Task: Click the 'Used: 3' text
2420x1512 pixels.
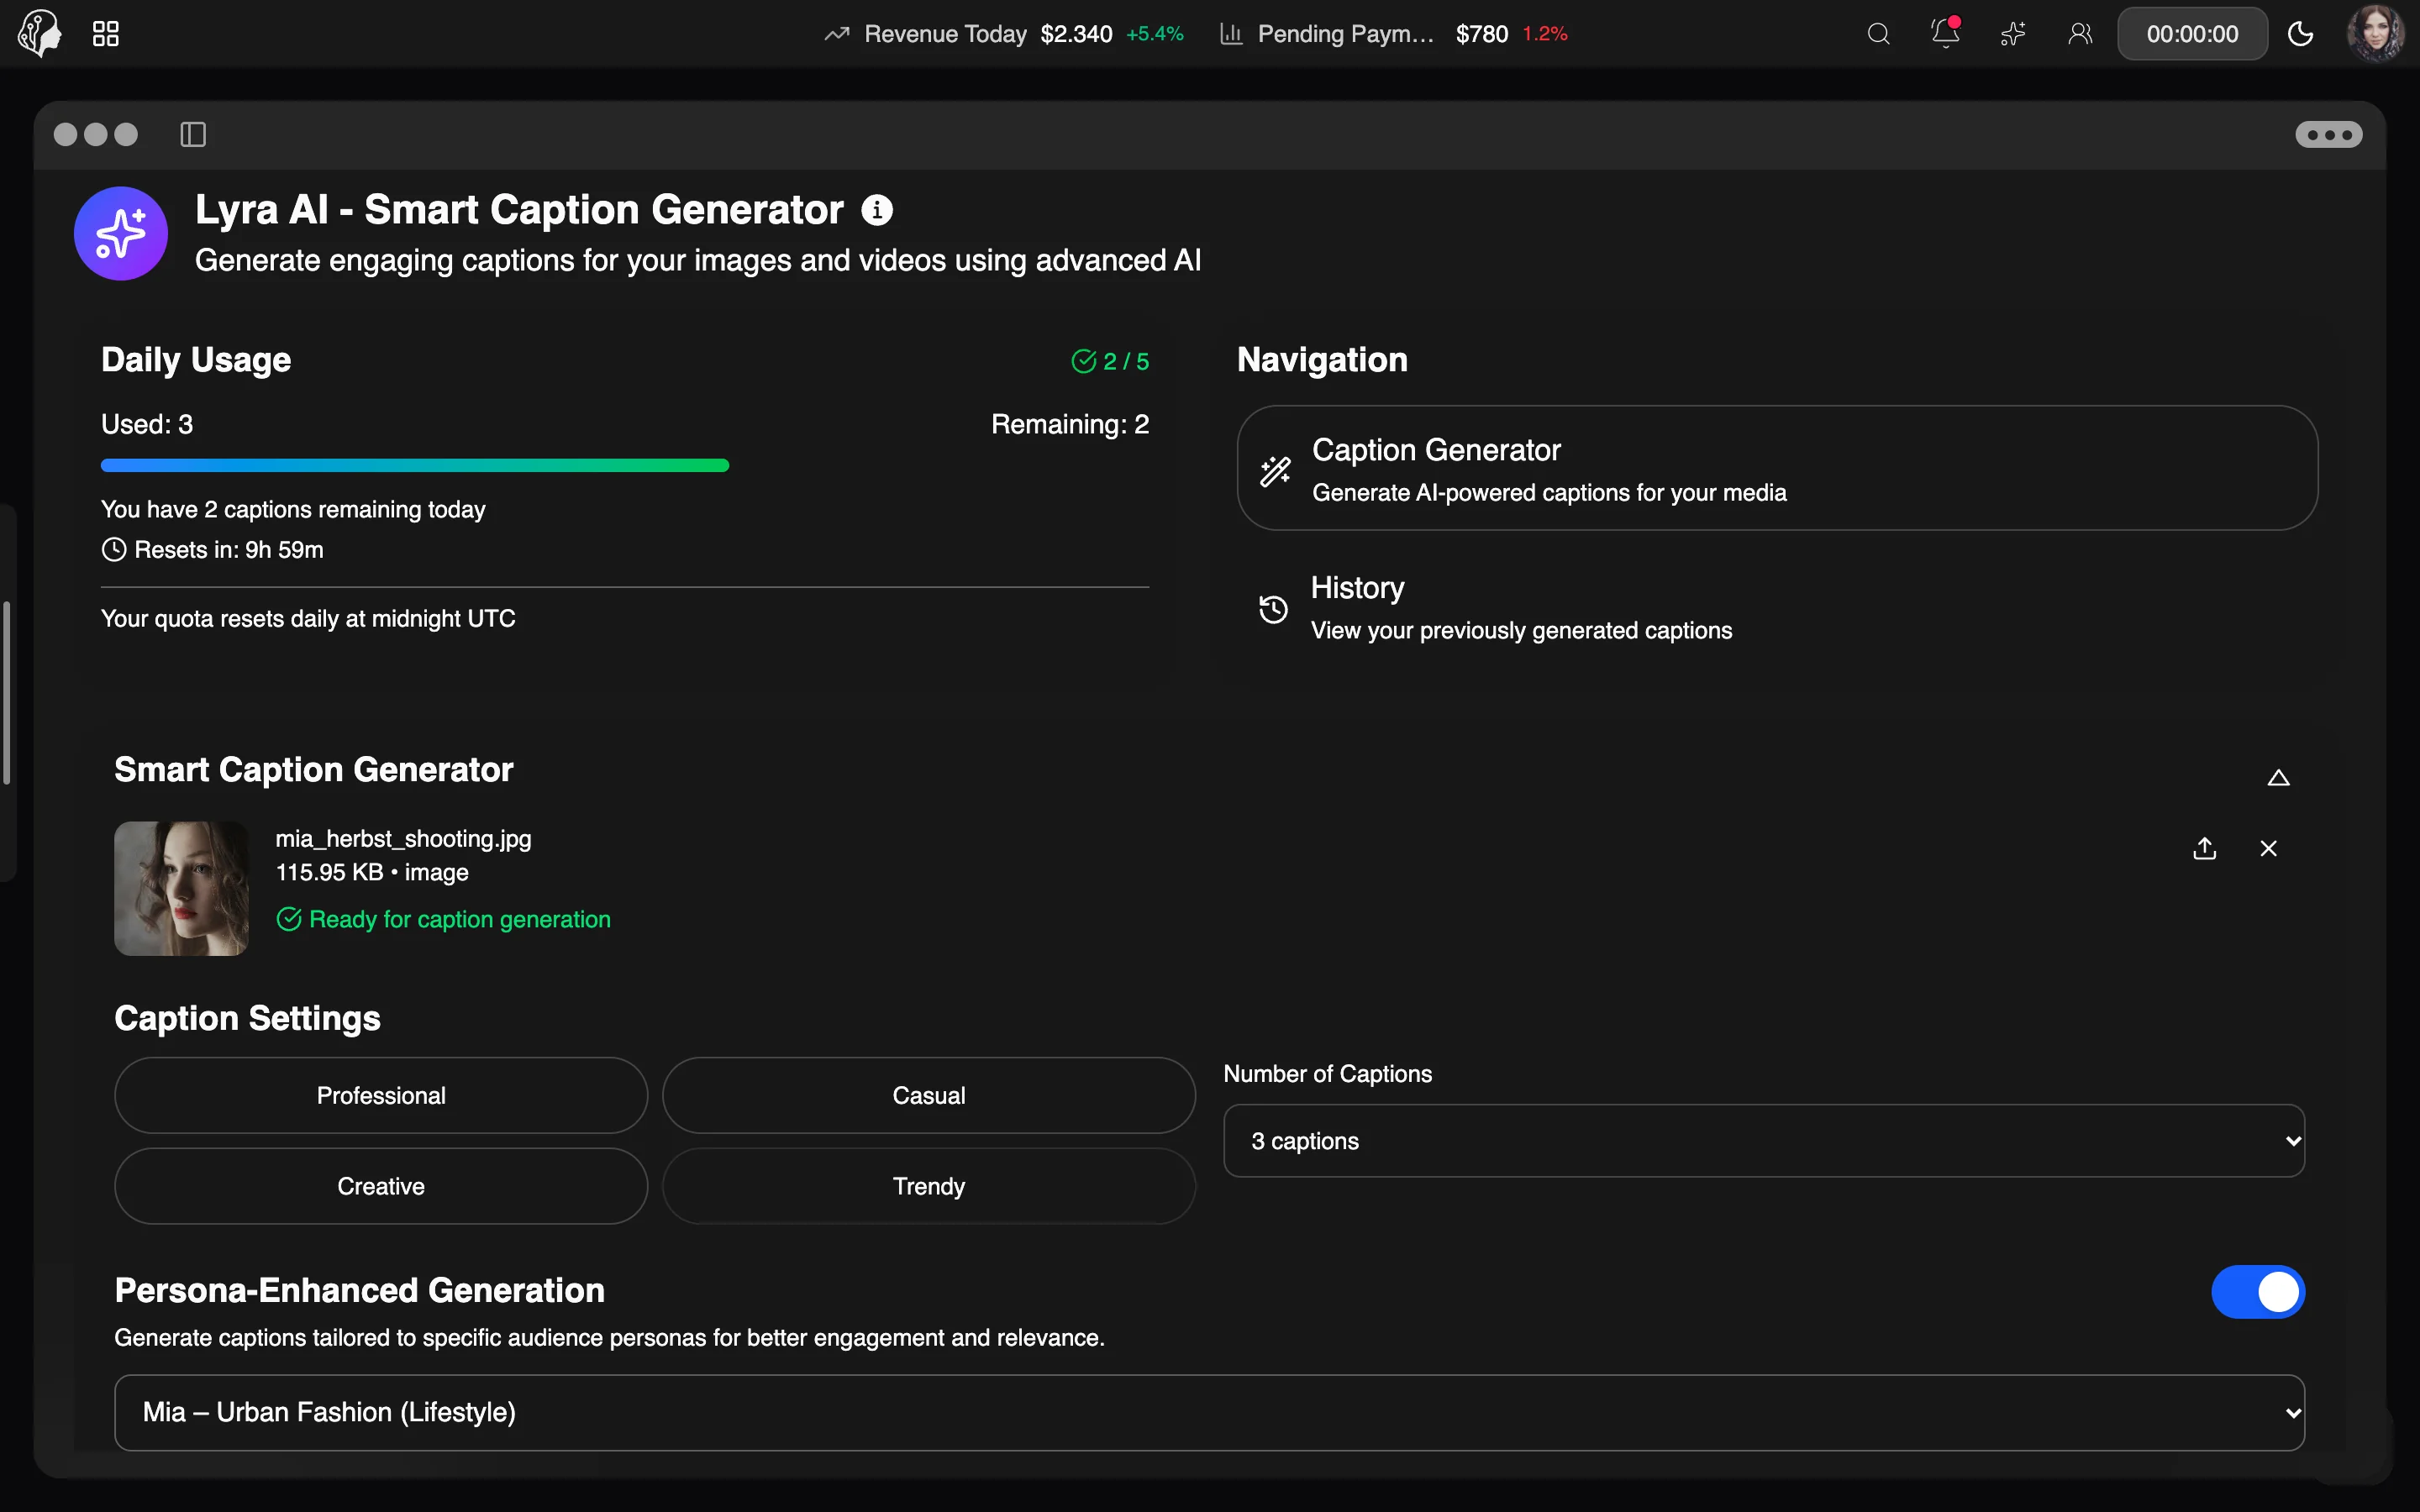Action: tap(147, 424)
